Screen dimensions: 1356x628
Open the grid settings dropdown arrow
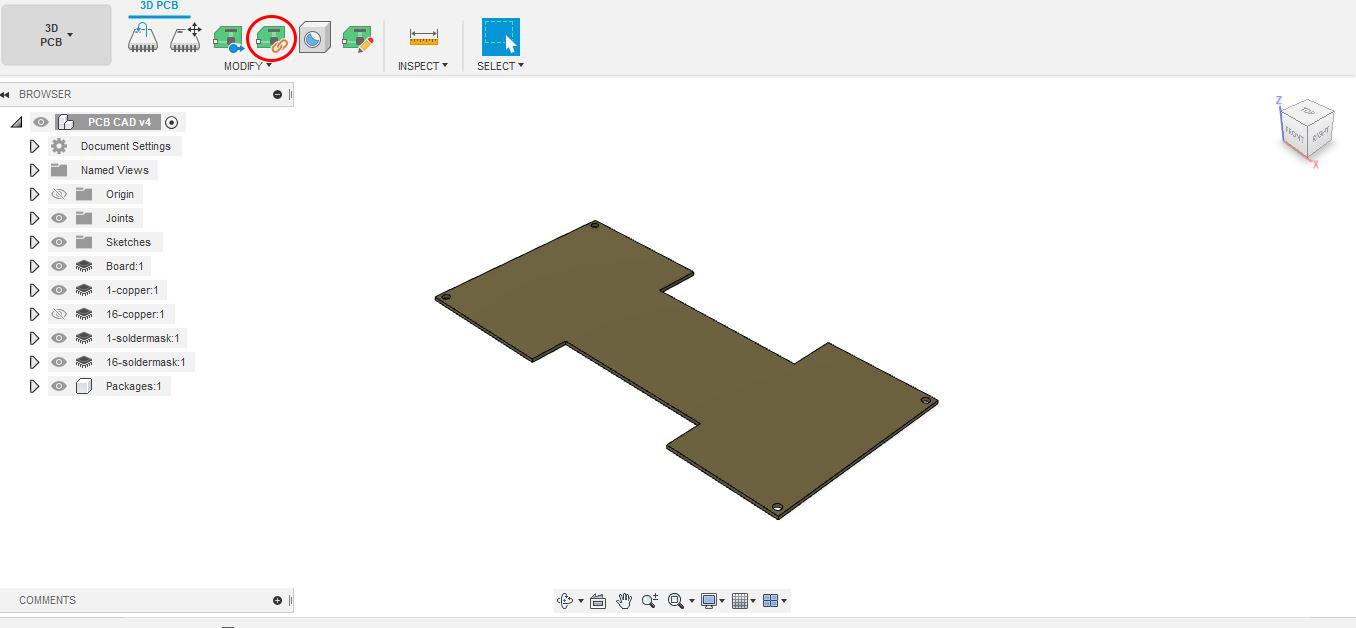pos(753,600)
